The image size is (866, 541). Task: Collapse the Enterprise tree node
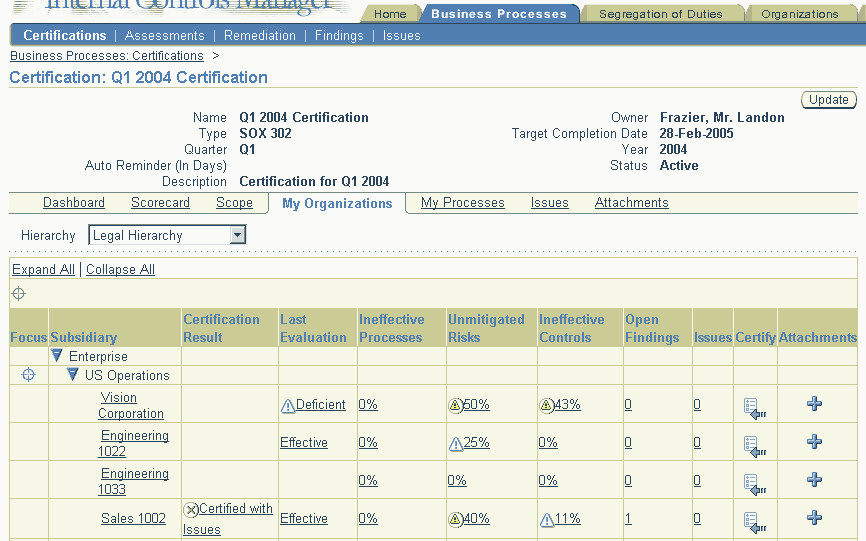(x=56, y=356)
